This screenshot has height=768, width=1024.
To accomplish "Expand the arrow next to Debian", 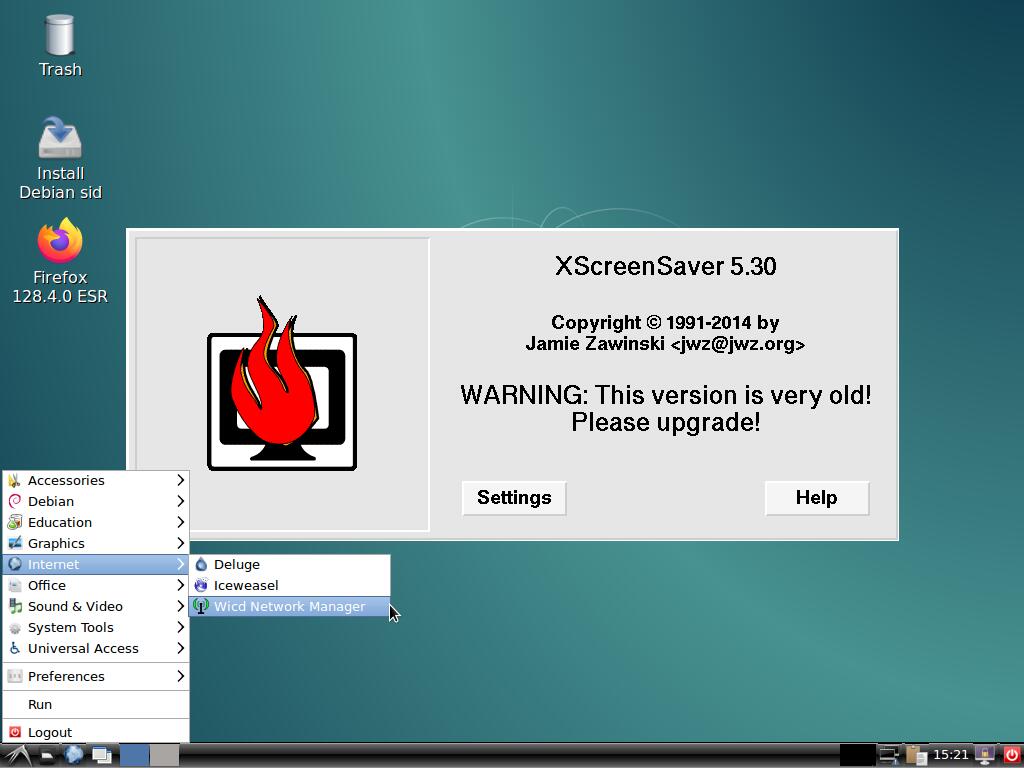I will click(181, 501).
